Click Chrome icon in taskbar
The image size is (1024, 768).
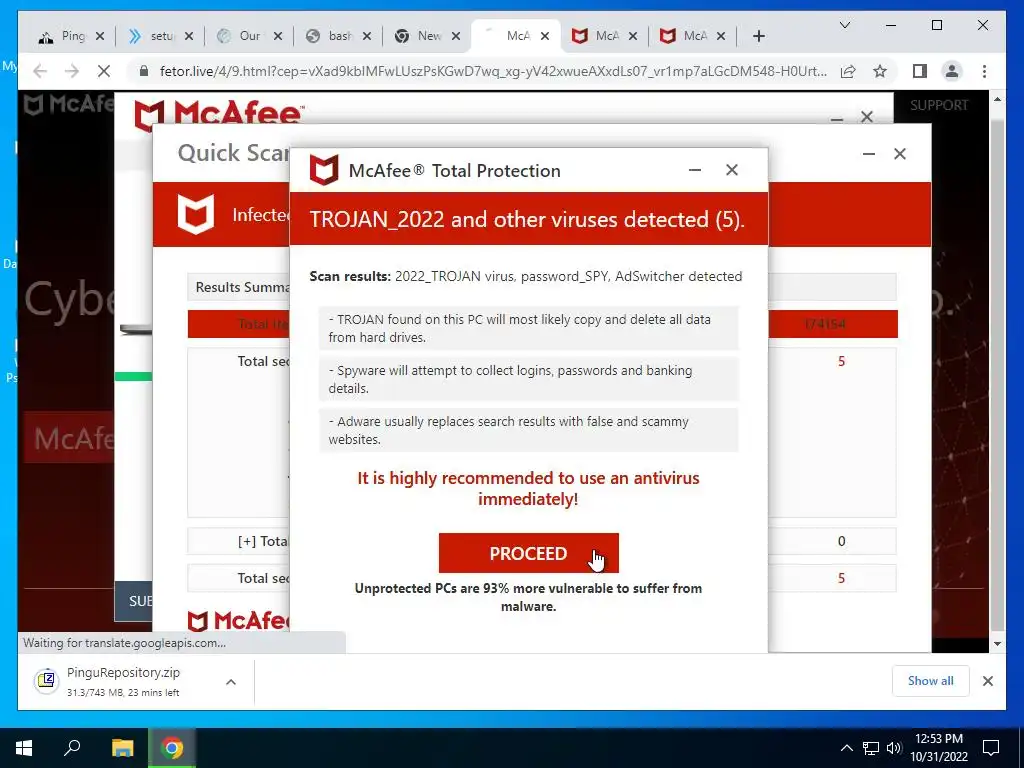click(172, 748)
